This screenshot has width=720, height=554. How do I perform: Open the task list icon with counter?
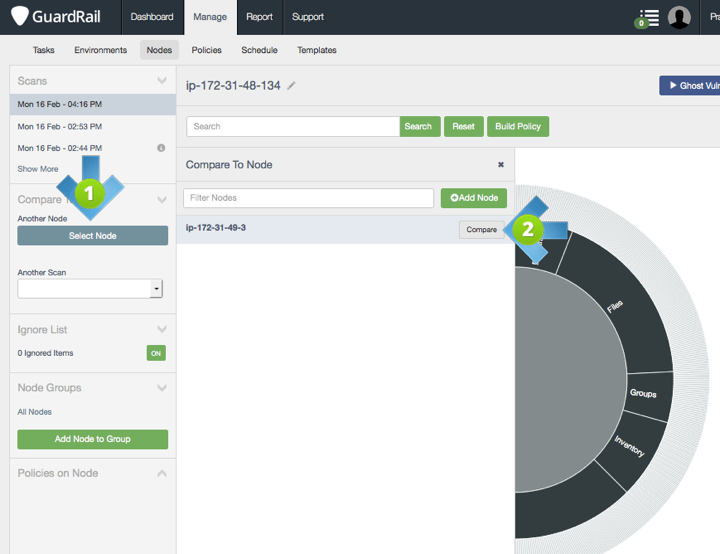pyautogui.click(x=647, y=18)
